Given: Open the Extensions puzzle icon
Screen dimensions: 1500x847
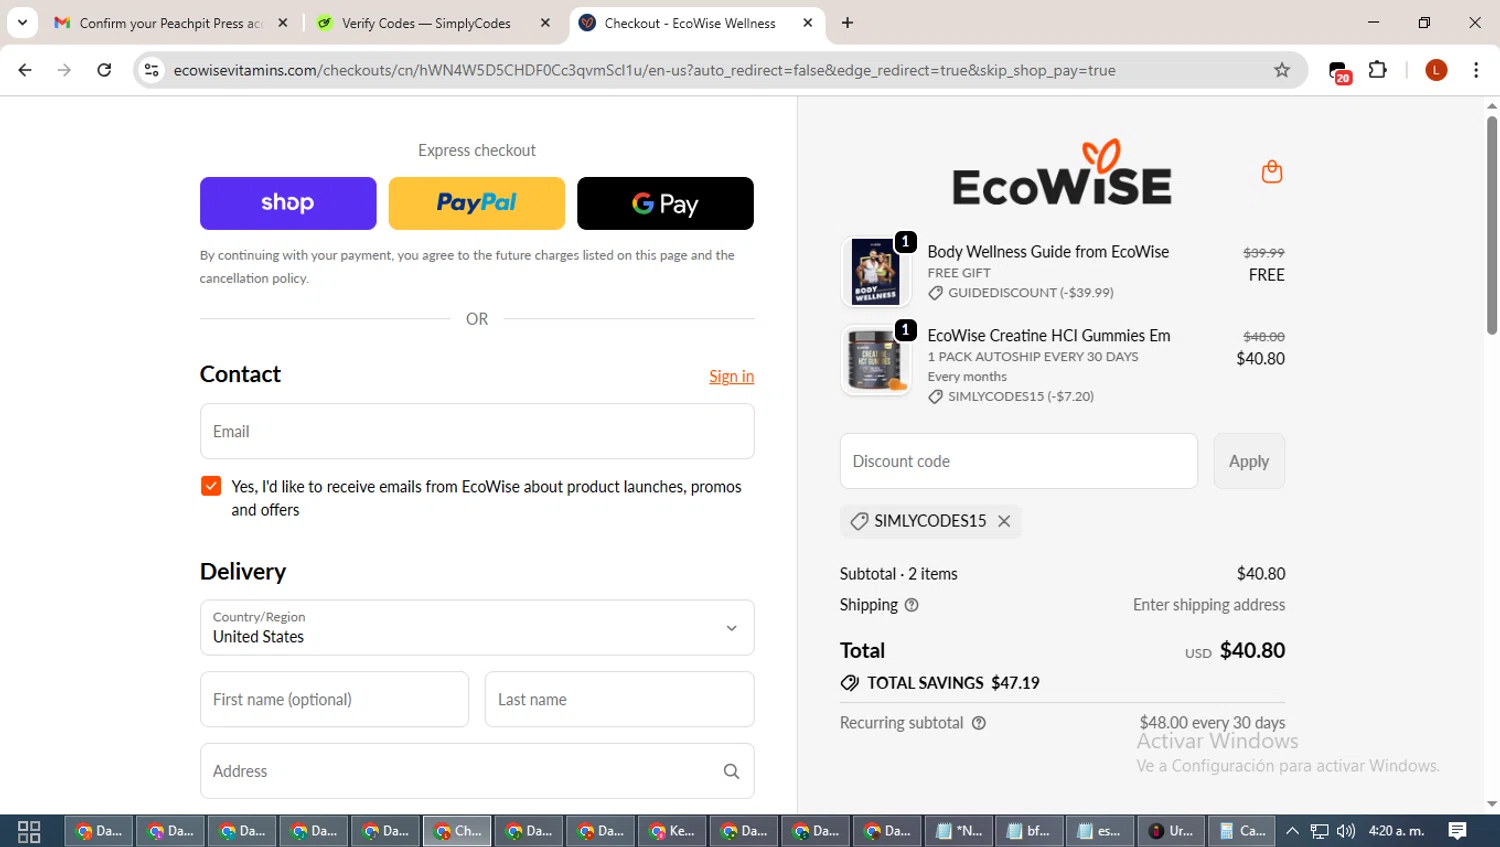Looking at the screenshot, I should (x=1378, y=70).
